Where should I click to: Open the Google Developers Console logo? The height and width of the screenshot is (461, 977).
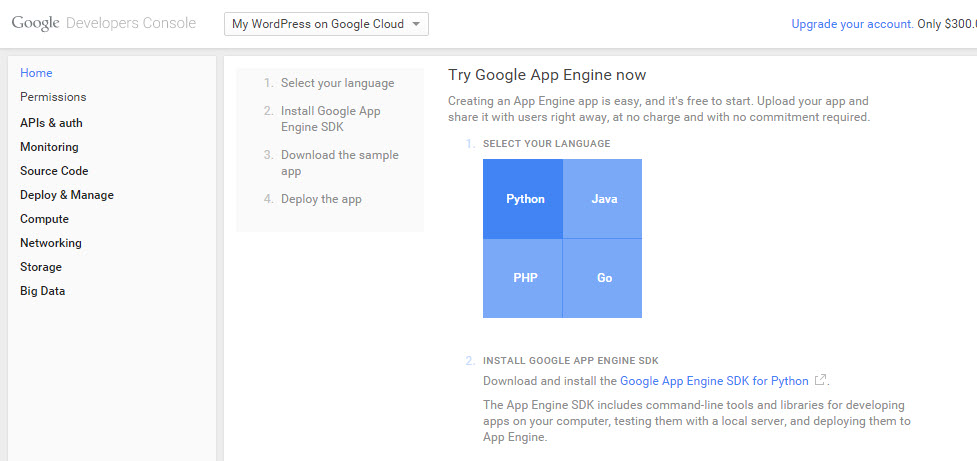click(104, 24)
